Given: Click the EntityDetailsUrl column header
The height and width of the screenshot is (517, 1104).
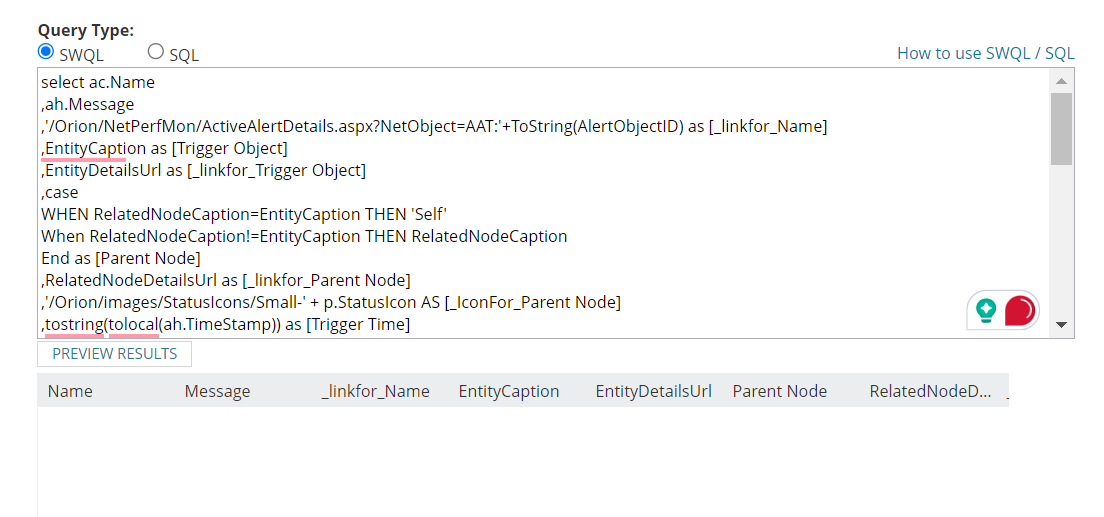Looking at the screenshot, I should (653, 391).
